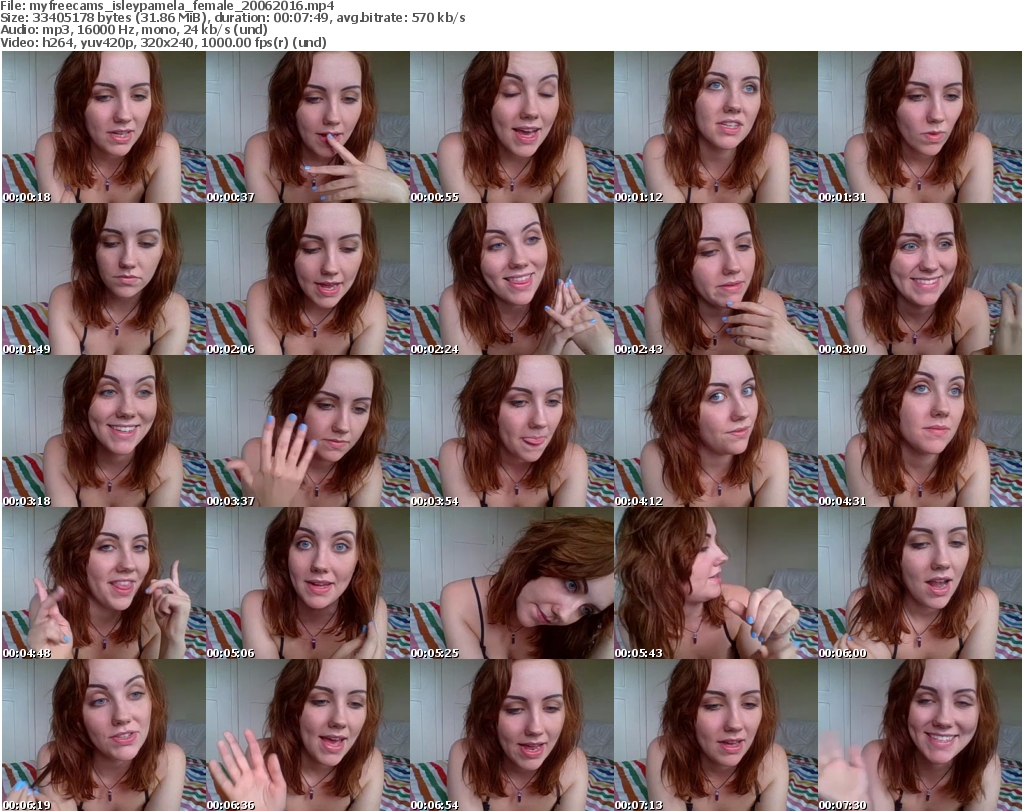The width and height of the screenshot is (1024, 811).
Task: Select the thumbnail timestamped 00:03:00
Action: [920, 279]
